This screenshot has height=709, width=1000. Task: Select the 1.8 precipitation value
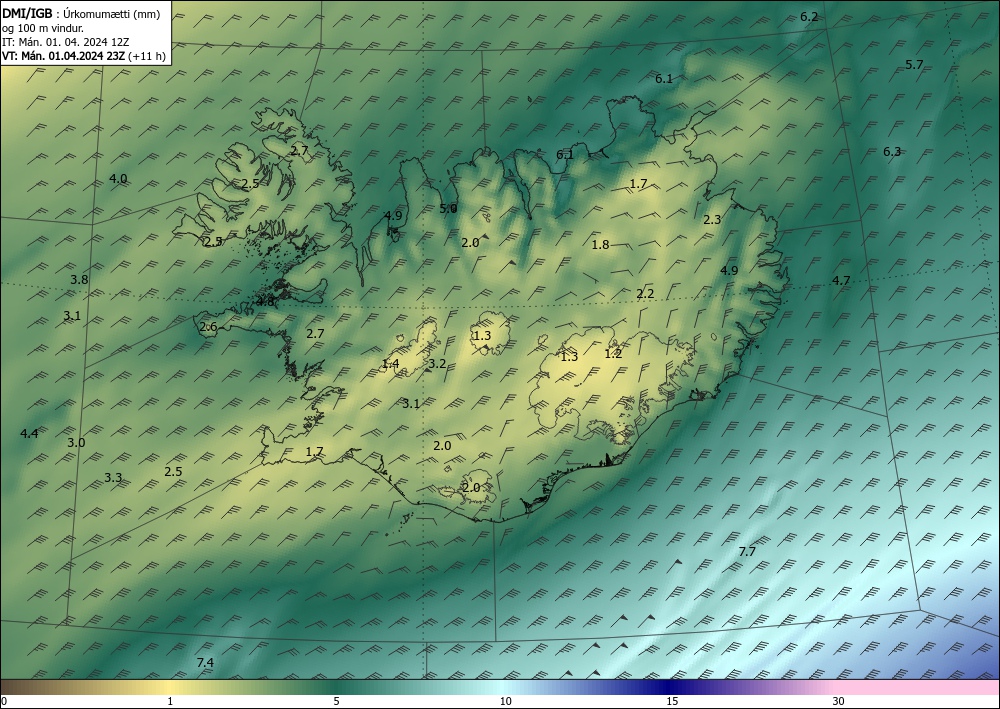point(600,244)
